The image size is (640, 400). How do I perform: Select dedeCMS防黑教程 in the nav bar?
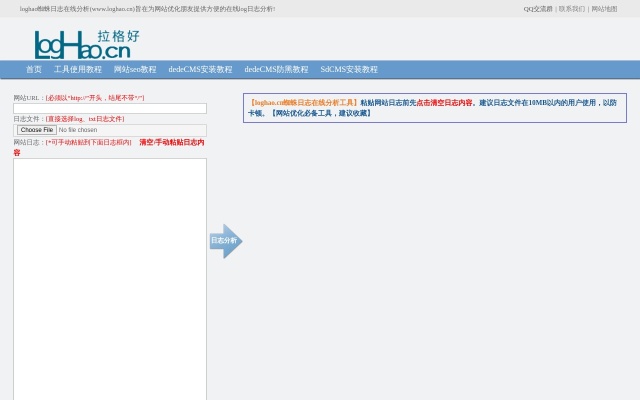pyautogui.click(x=276, y=70)
